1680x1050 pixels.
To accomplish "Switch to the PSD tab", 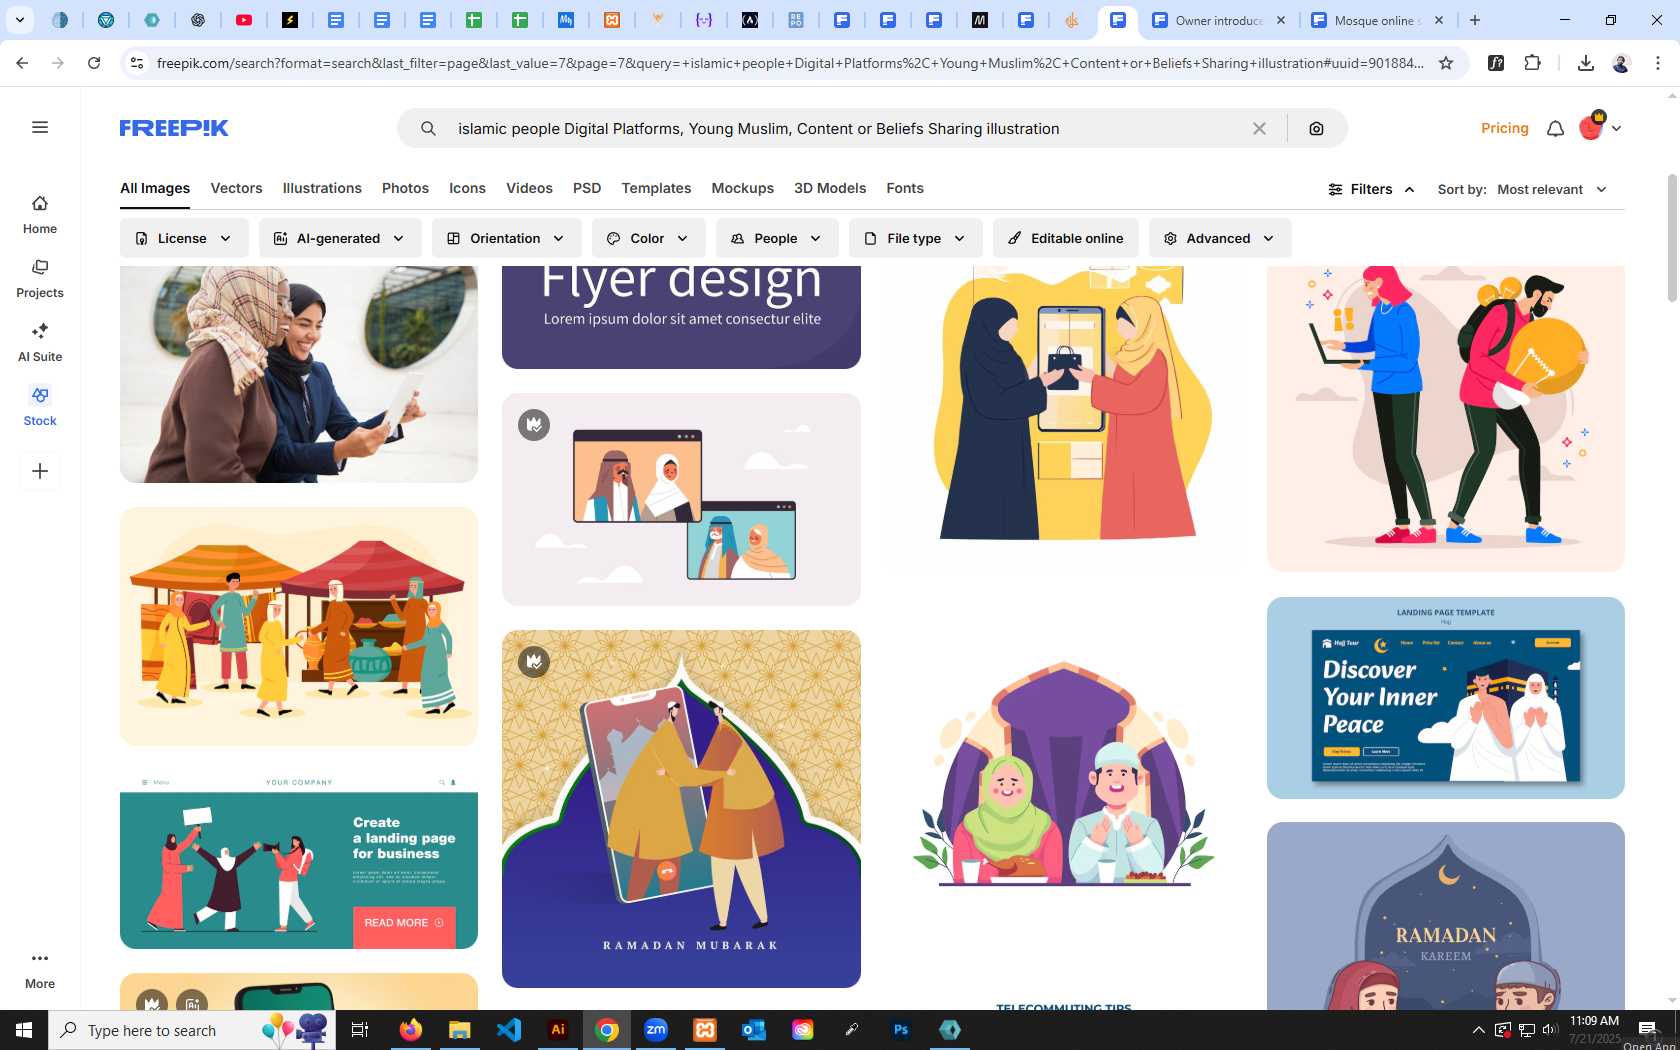I will [x=587, y=188].
